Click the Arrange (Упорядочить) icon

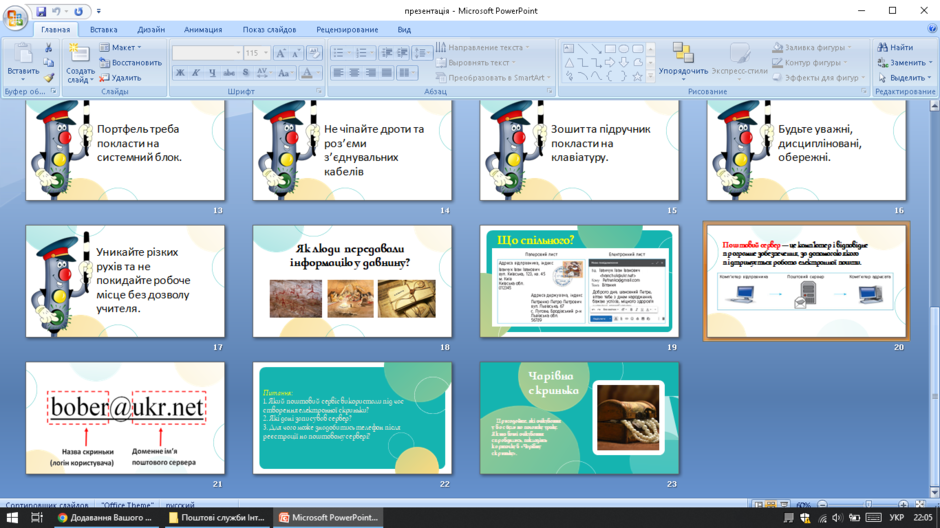click(683, 59)
